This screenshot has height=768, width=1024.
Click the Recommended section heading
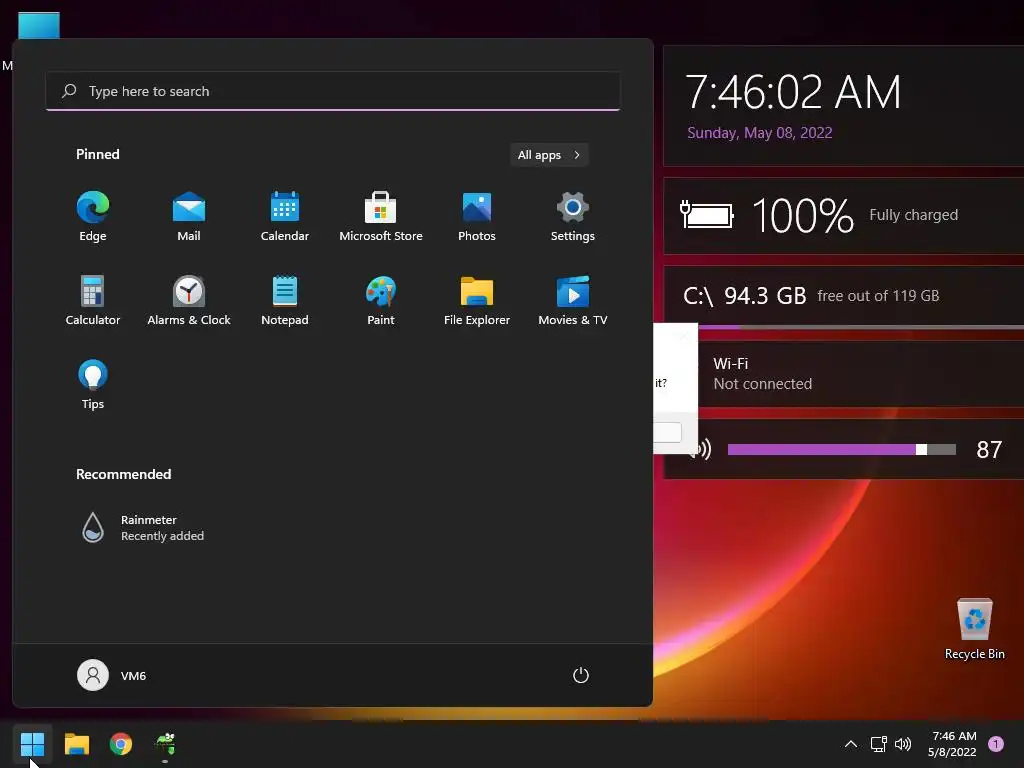123,474
